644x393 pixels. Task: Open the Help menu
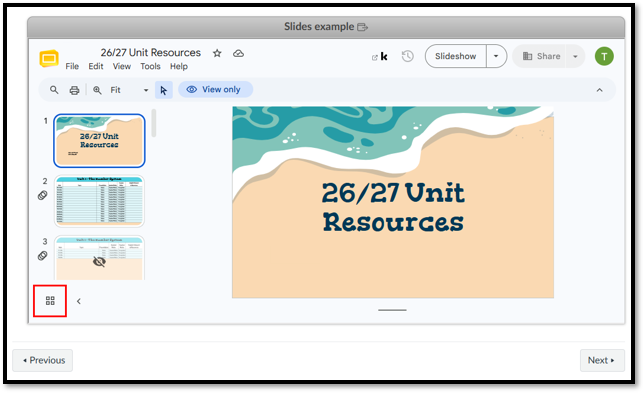[x=179, y=67]
